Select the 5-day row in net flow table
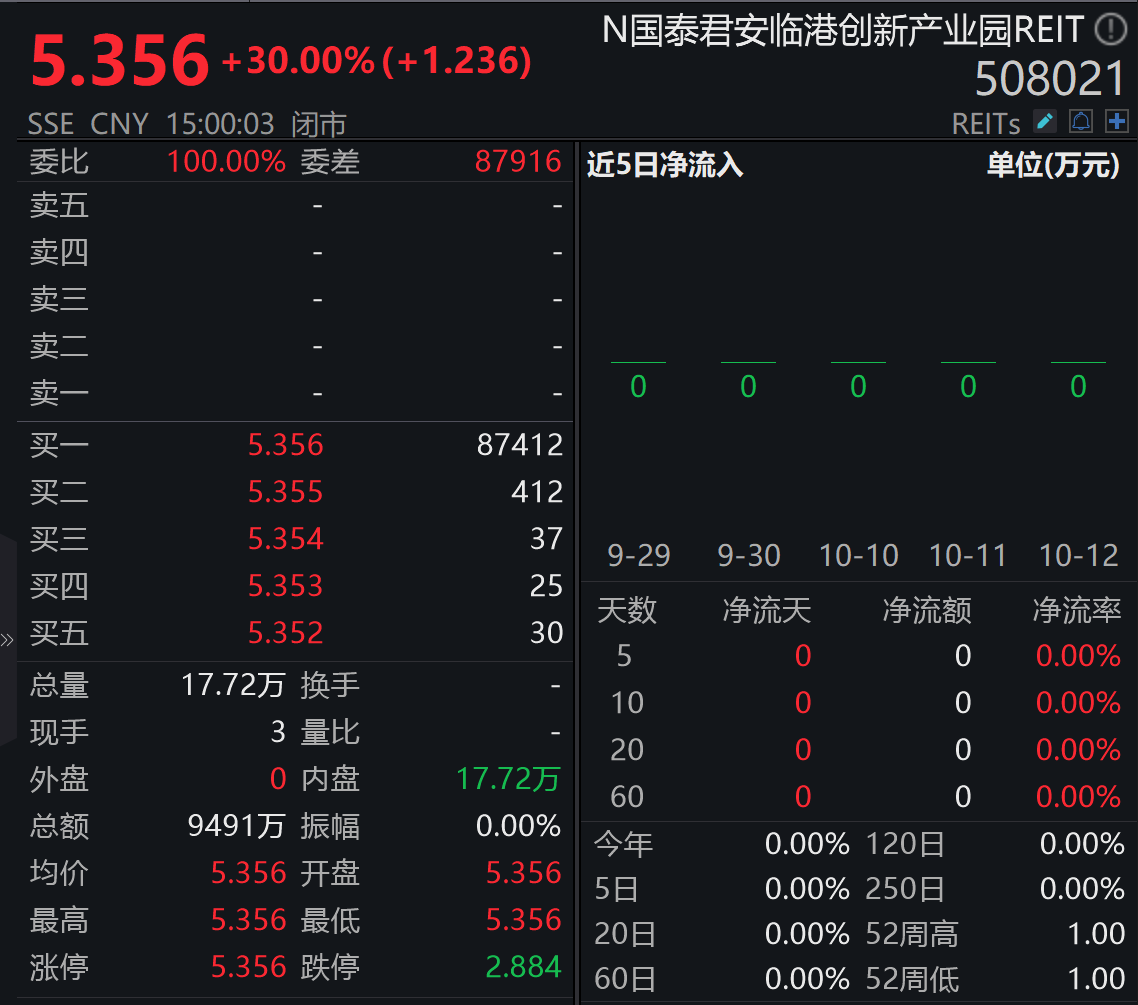 click(x=859, y=656)
